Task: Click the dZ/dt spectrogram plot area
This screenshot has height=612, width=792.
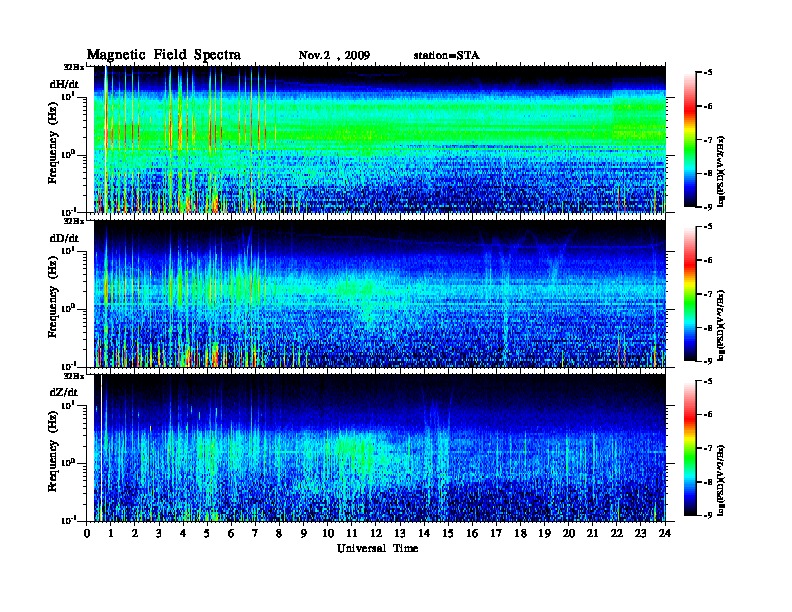Action: coord(379,448)
